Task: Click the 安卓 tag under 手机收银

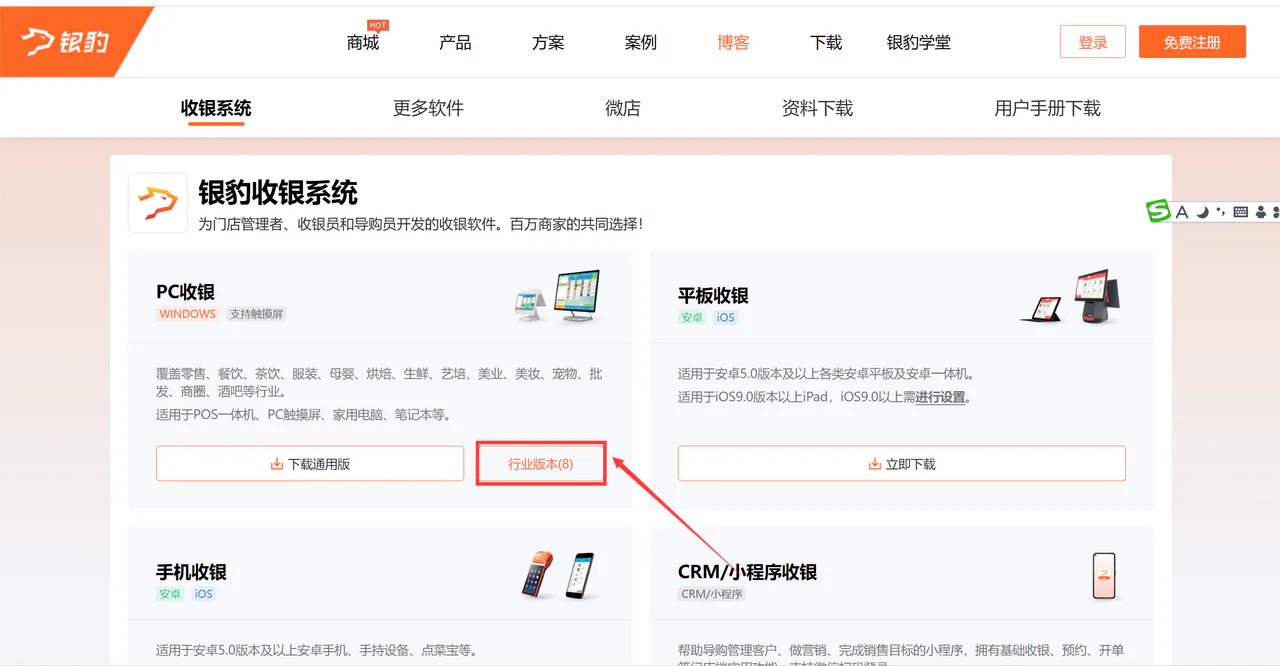Action: pyautogui.click(x=170, y=594)
